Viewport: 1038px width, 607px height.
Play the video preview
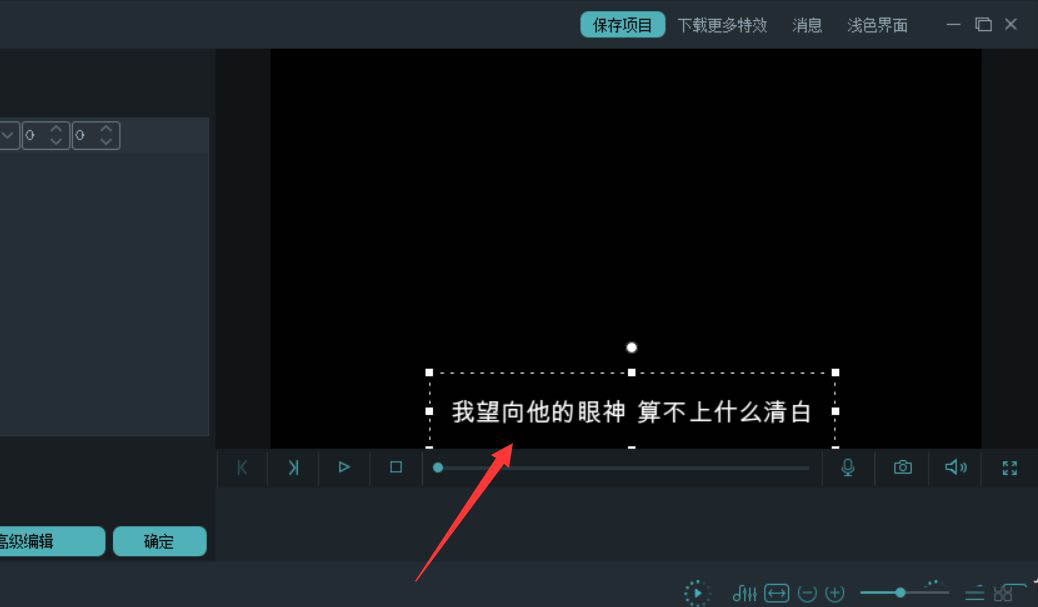344,467
